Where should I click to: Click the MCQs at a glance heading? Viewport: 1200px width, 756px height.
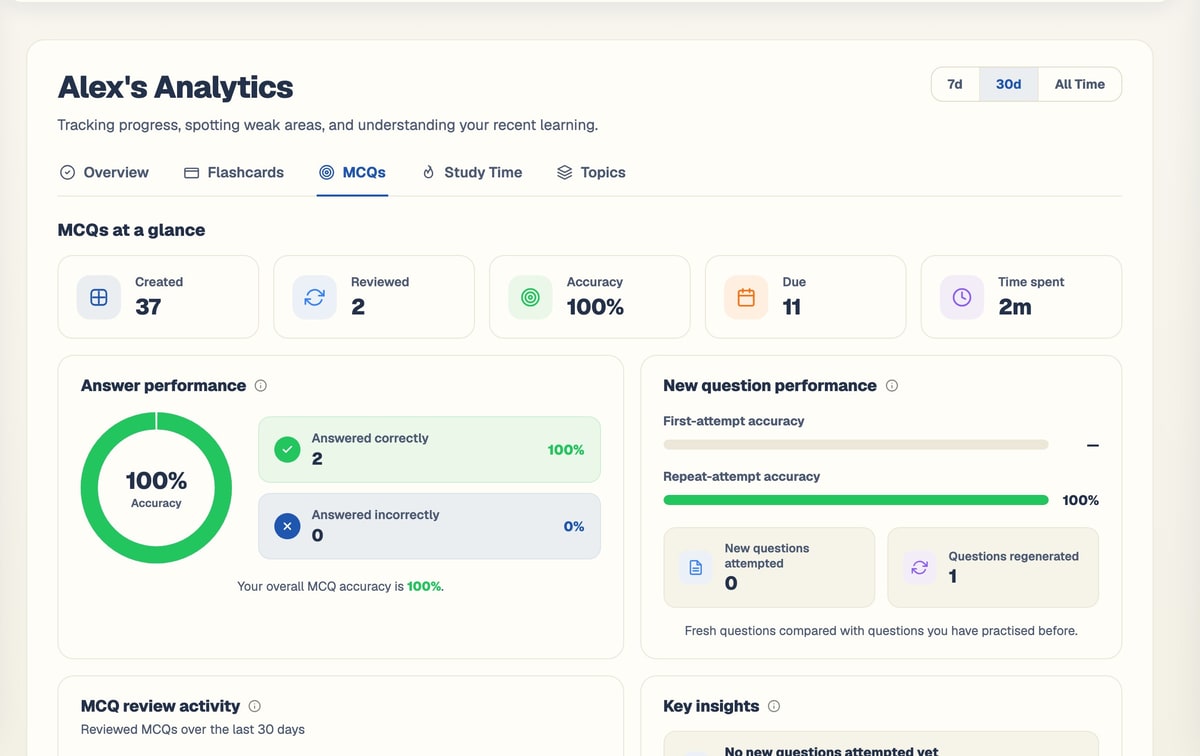131,230
